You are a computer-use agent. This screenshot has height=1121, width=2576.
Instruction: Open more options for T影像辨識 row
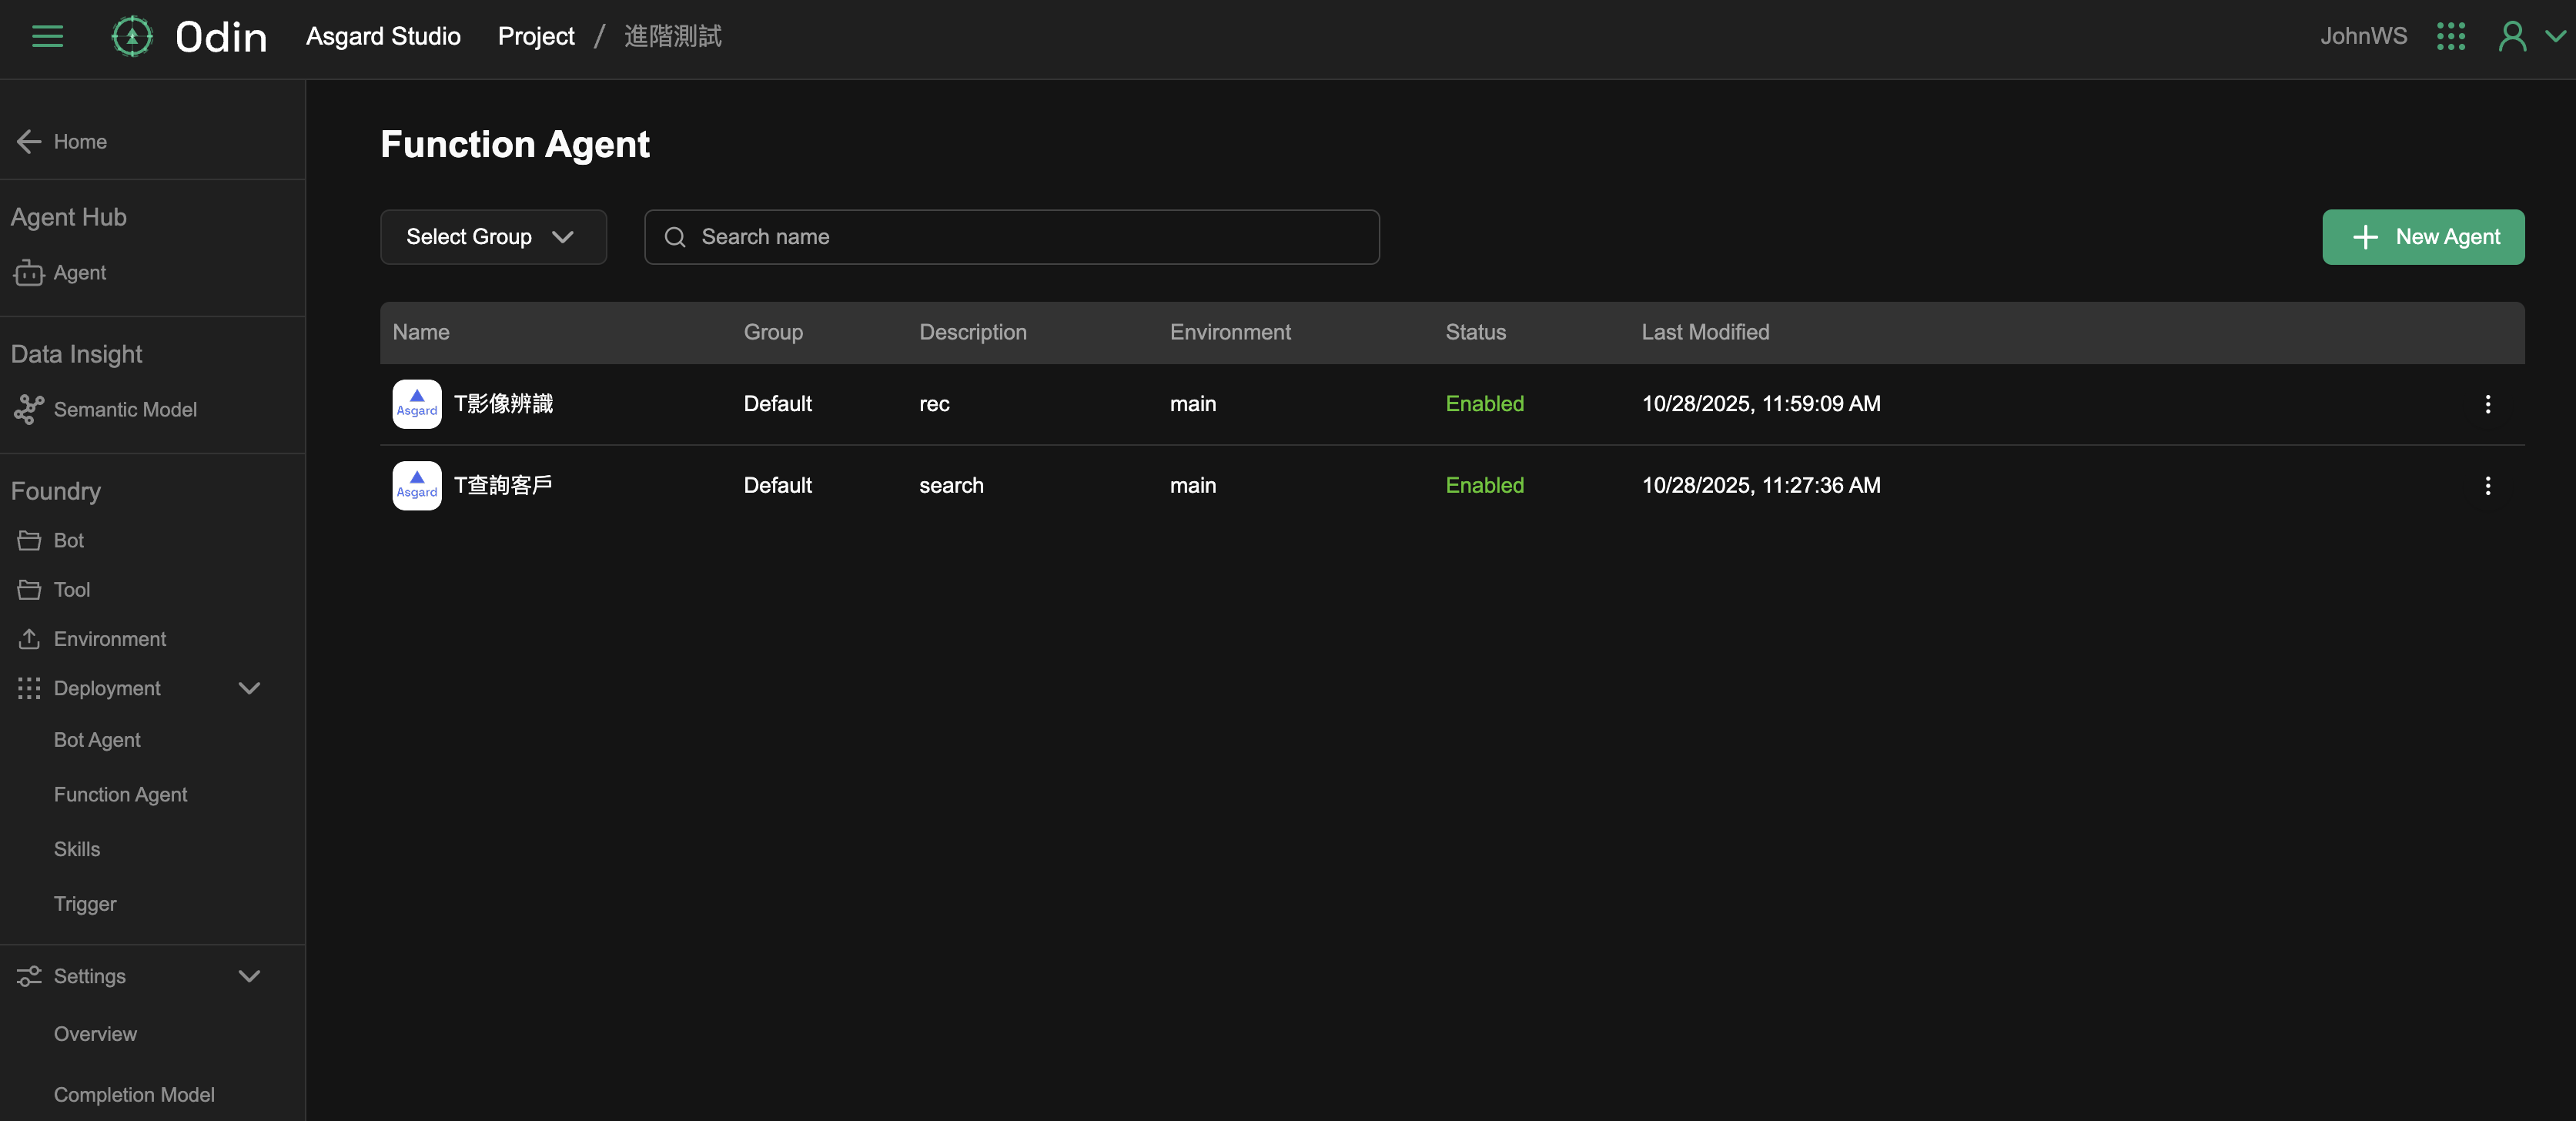2487,404
